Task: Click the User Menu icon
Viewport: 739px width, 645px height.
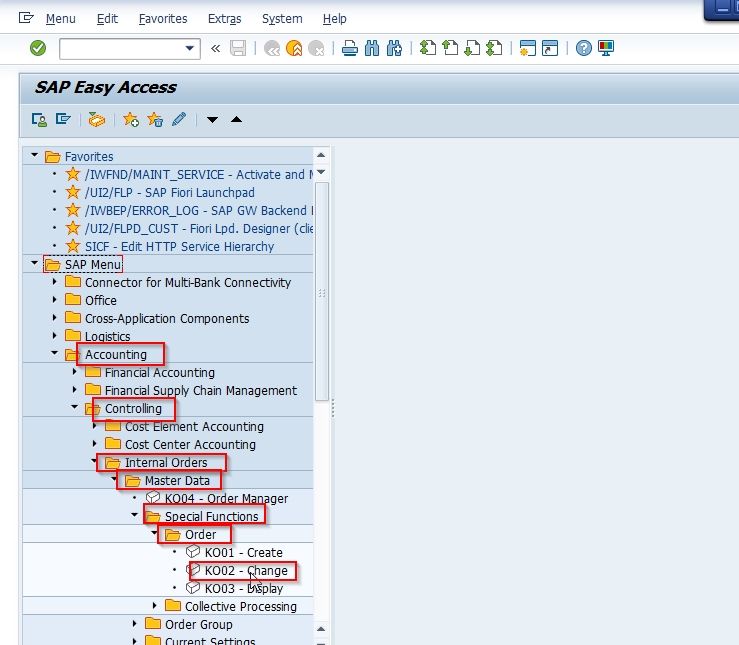Action: 39,120
